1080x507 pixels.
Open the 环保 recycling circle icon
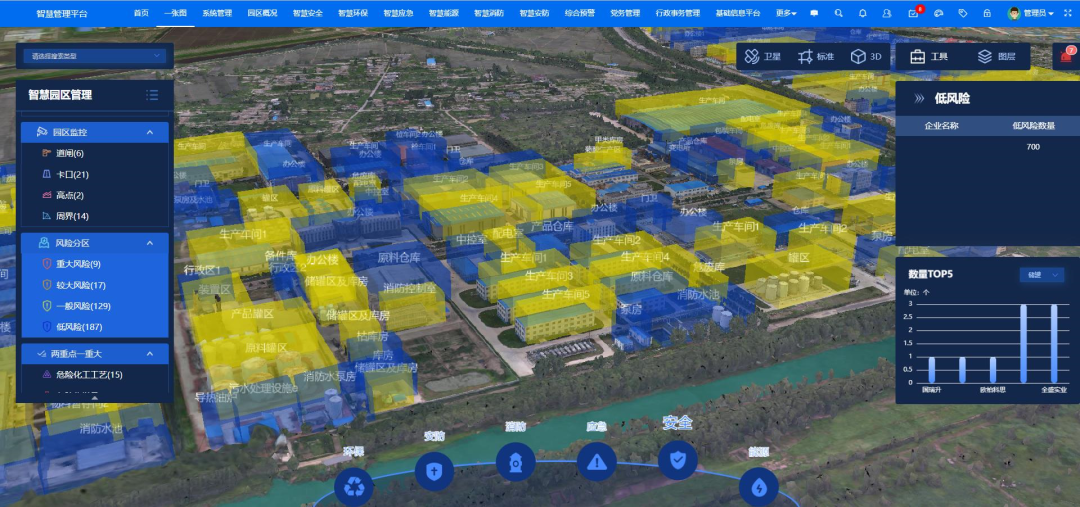(353, 487)
